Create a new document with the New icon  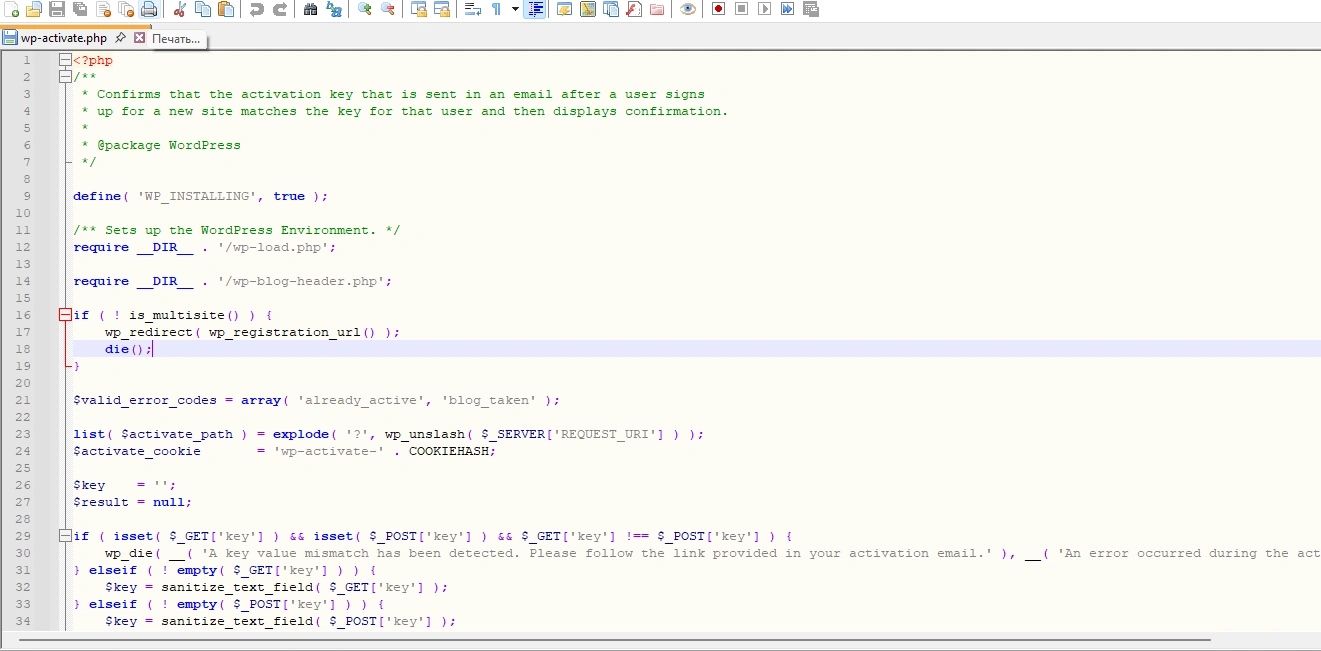point(11,9)
